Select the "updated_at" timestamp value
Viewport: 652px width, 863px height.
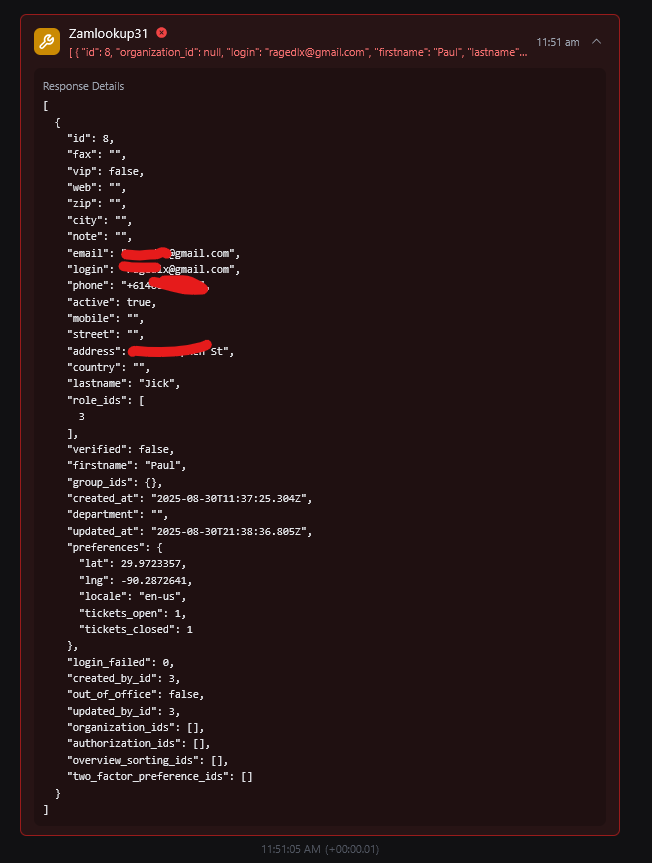(x=232, y=532)
